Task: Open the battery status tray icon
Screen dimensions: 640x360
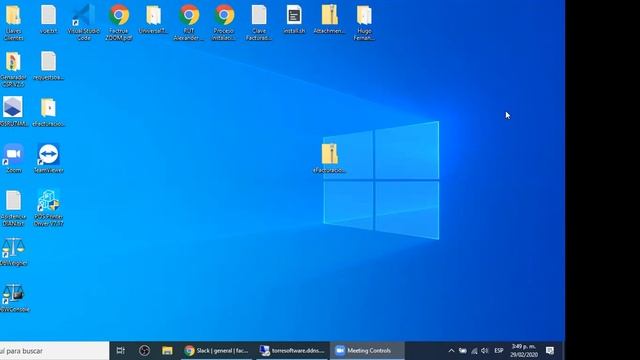Action: pos(462,351)
